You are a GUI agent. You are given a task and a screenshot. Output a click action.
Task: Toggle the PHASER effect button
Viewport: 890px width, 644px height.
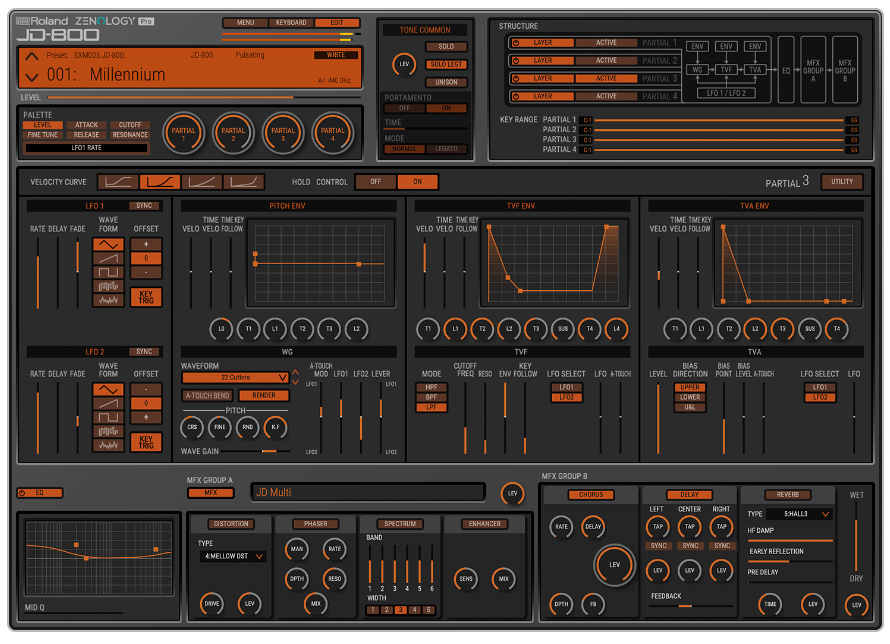316,524
